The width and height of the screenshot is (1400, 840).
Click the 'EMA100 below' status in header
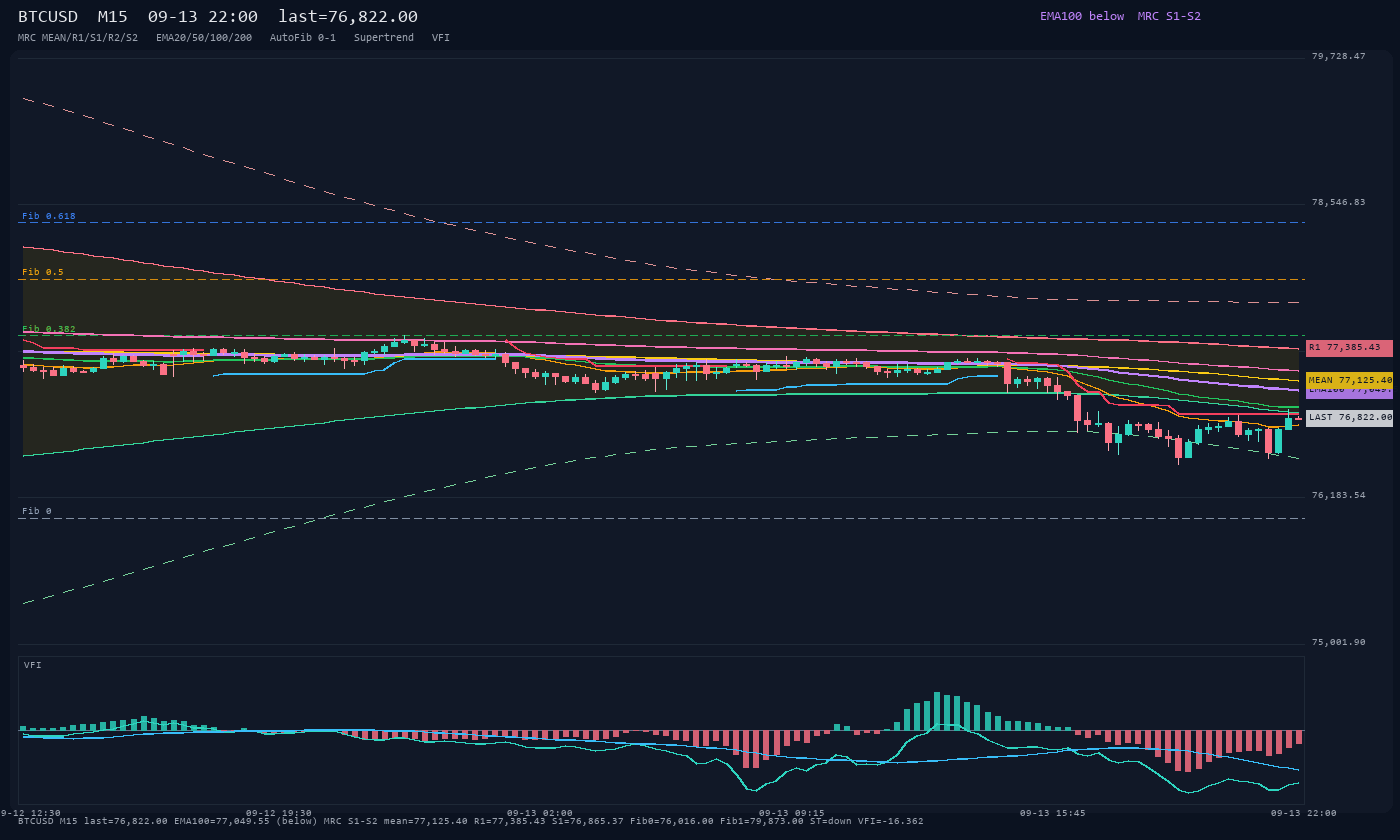[x=1082, y=16]
